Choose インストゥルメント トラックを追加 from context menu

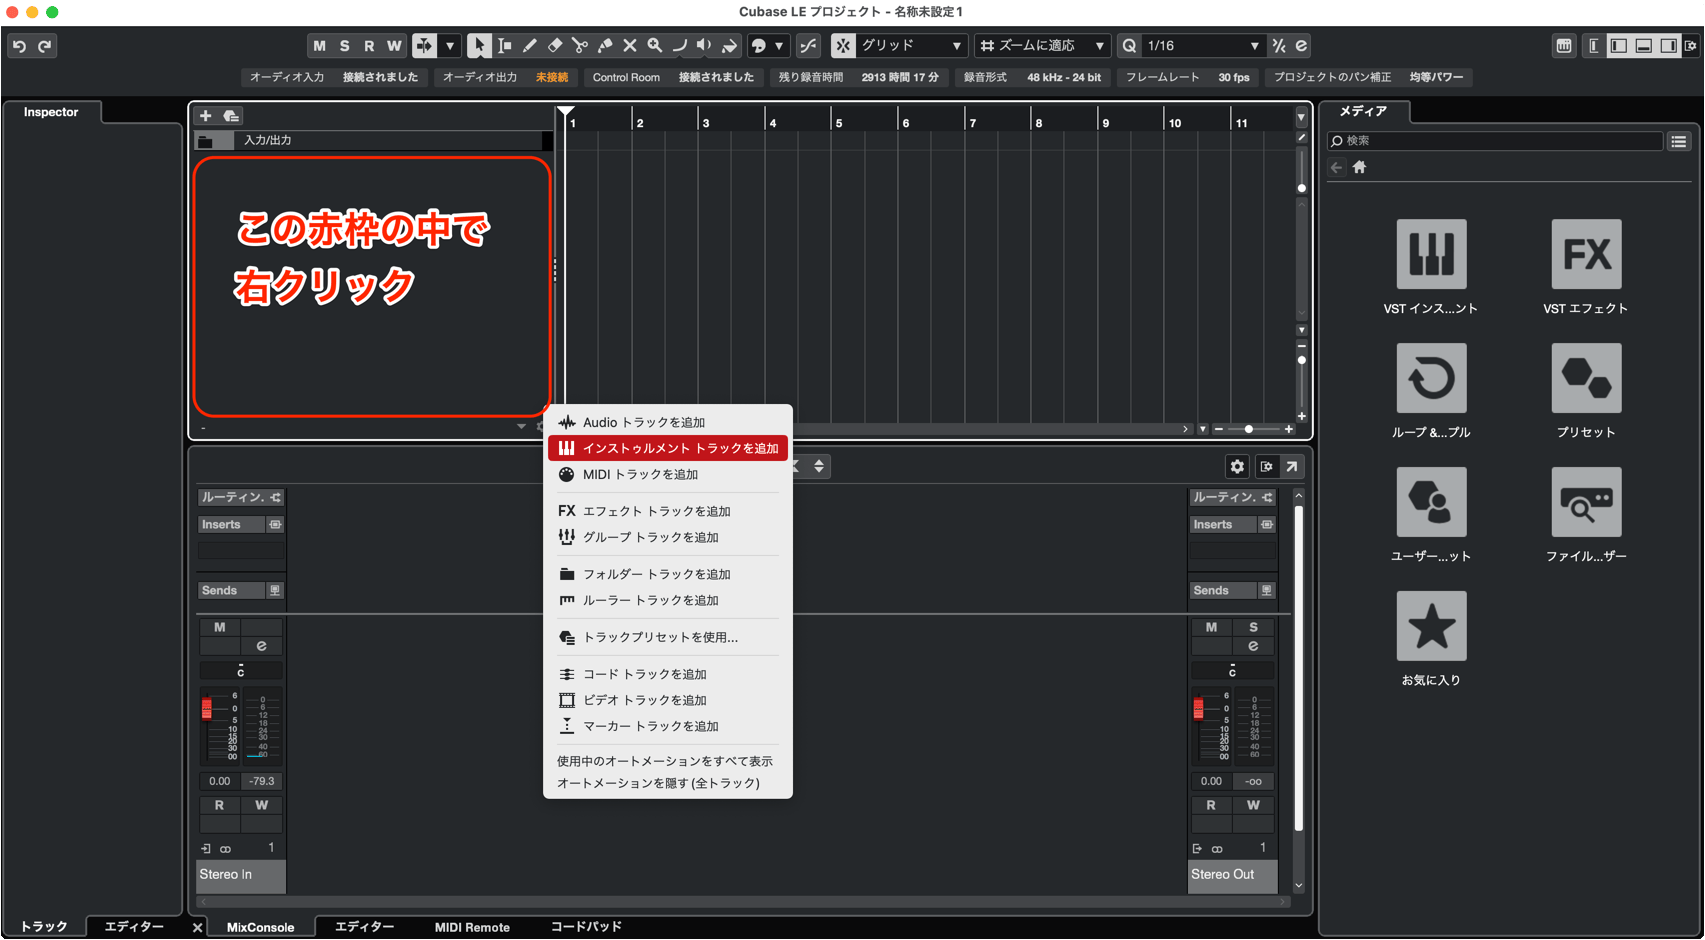[x=668, y=448]
